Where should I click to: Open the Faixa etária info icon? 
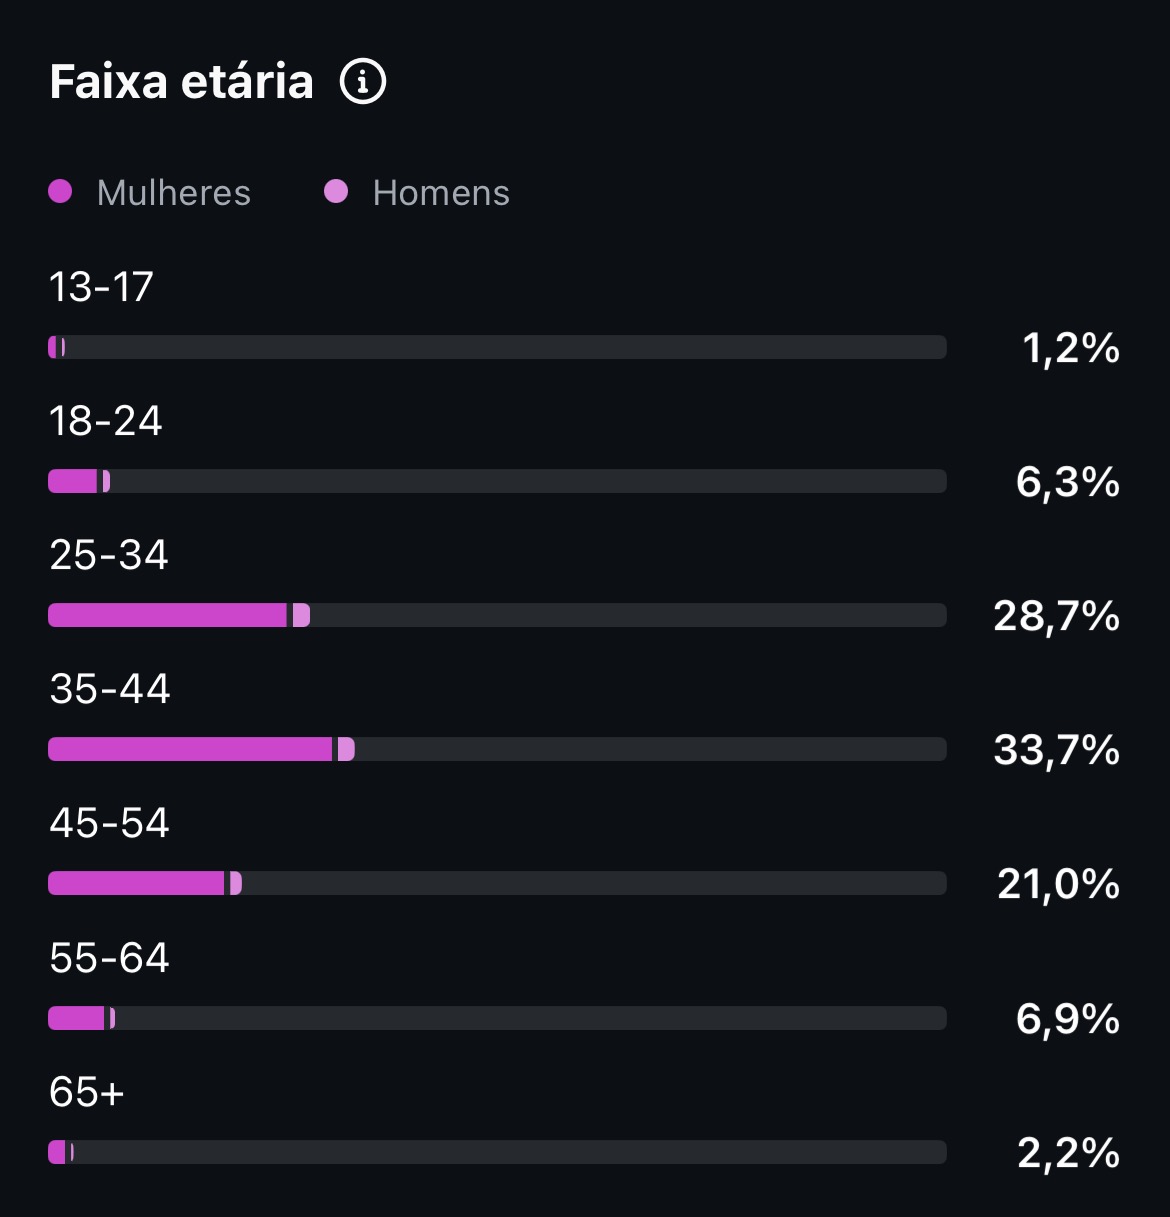[363, 81]
